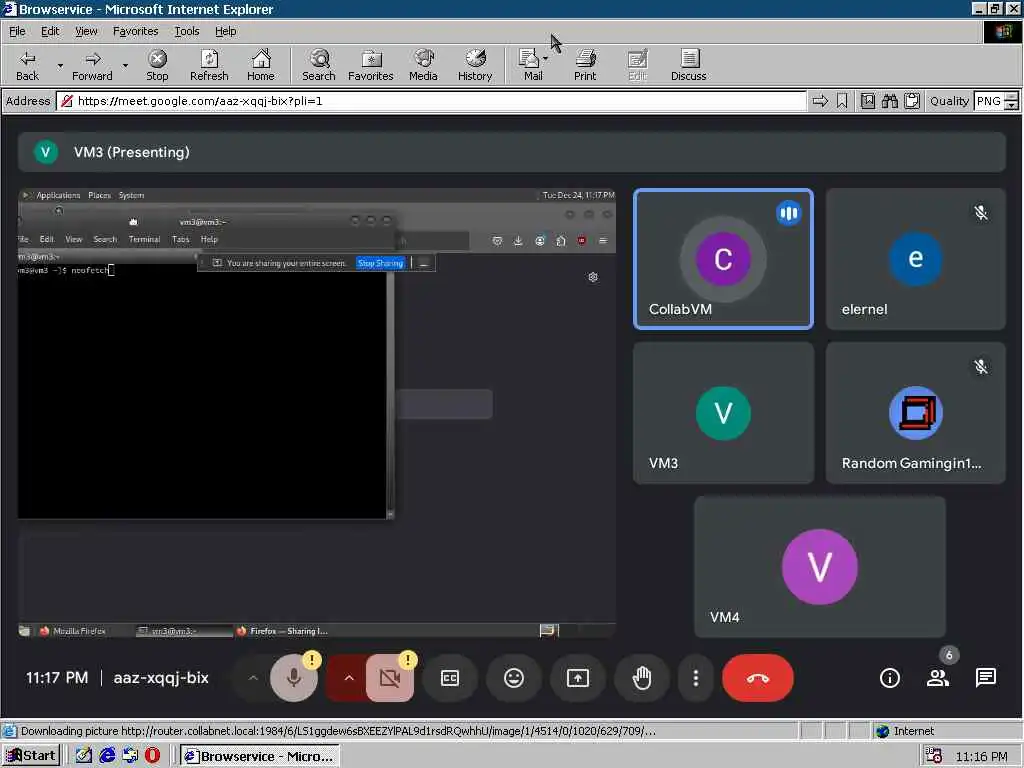The width and height of the screenshot is (1024, 768).
Task: Adjust the Quality PNG stepper arrows
Action: pyautogui.click(x=1011, y=101)
